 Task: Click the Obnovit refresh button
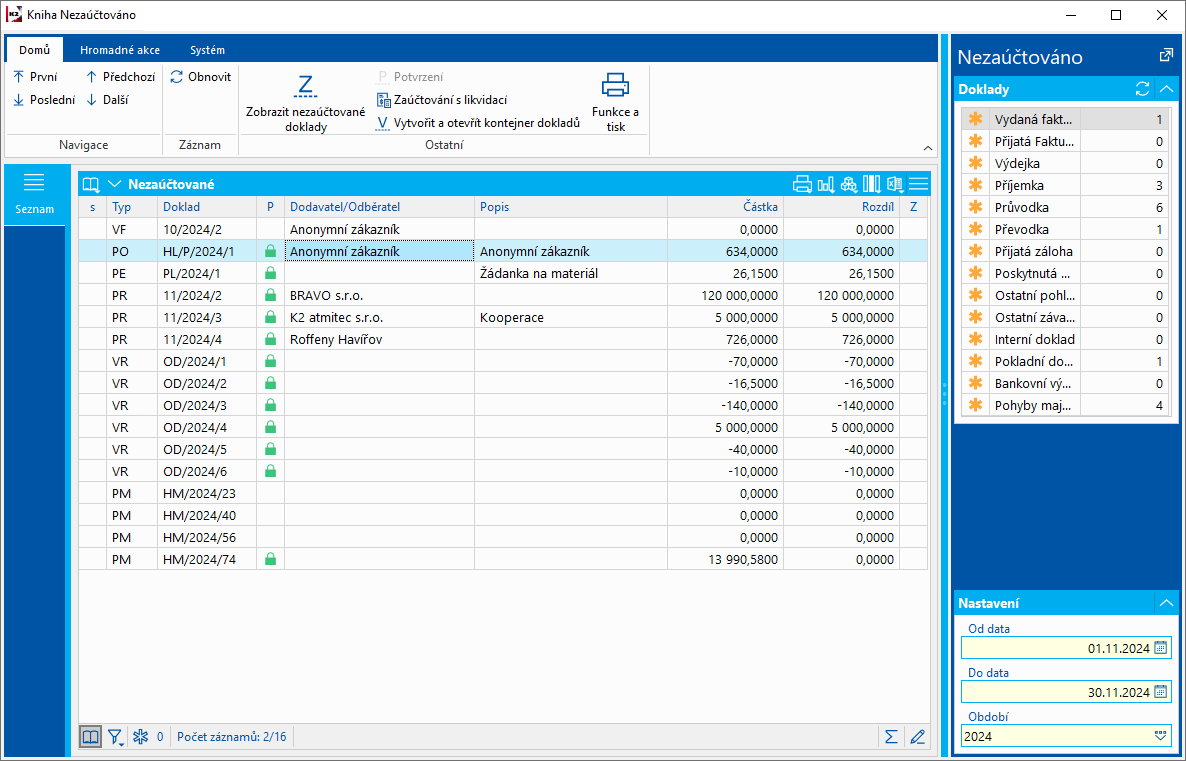click(x=201, y=77)
